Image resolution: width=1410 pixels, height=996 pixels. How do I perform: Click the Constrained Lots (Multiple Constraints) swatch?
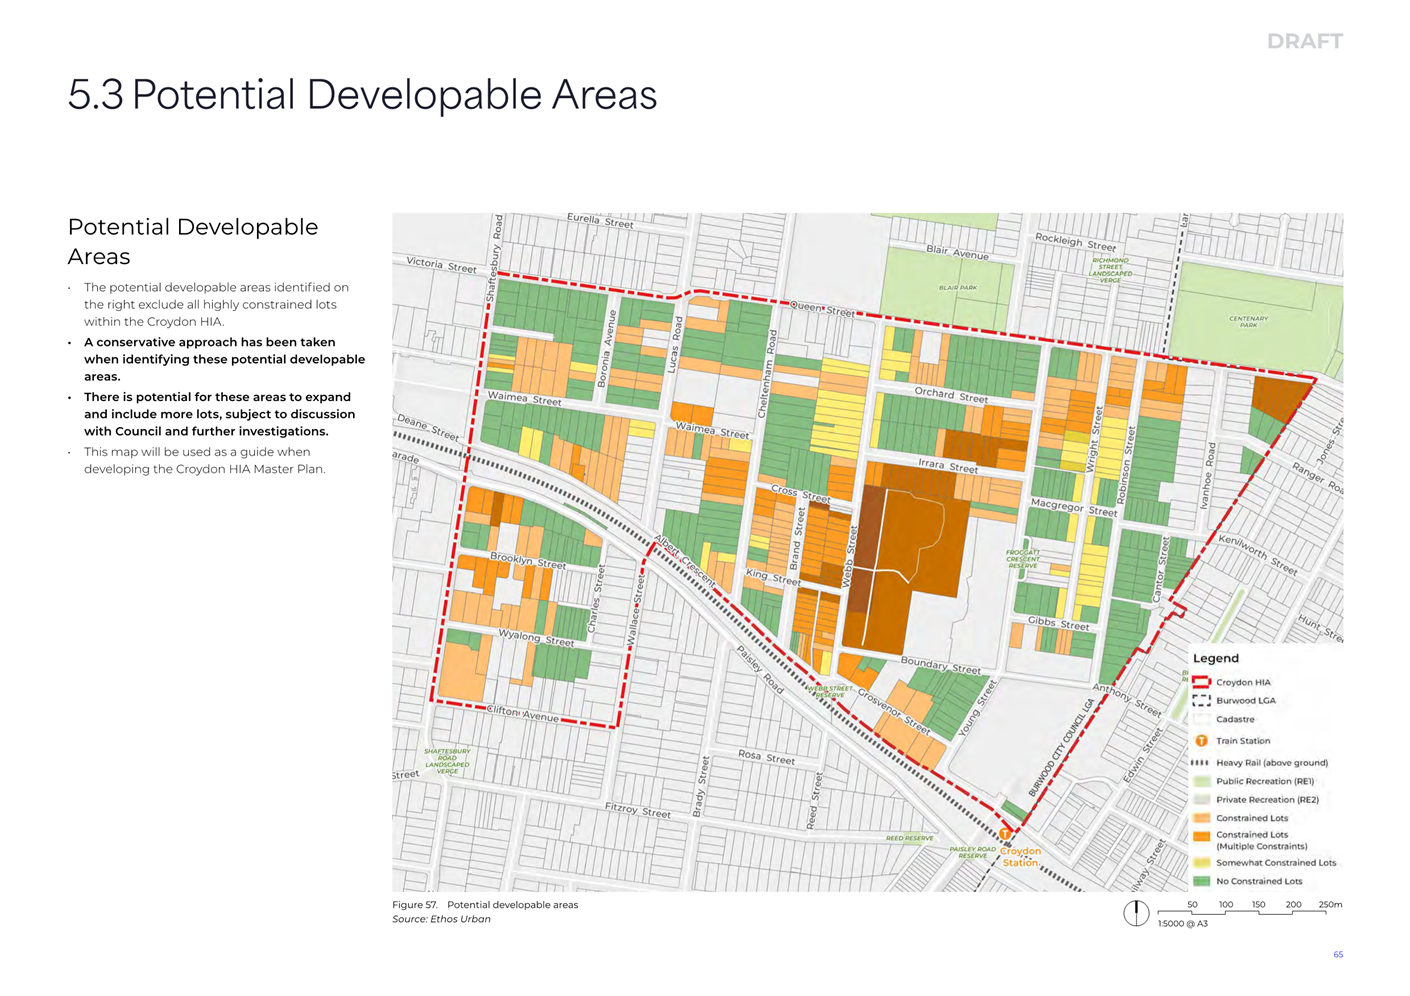1201,836
